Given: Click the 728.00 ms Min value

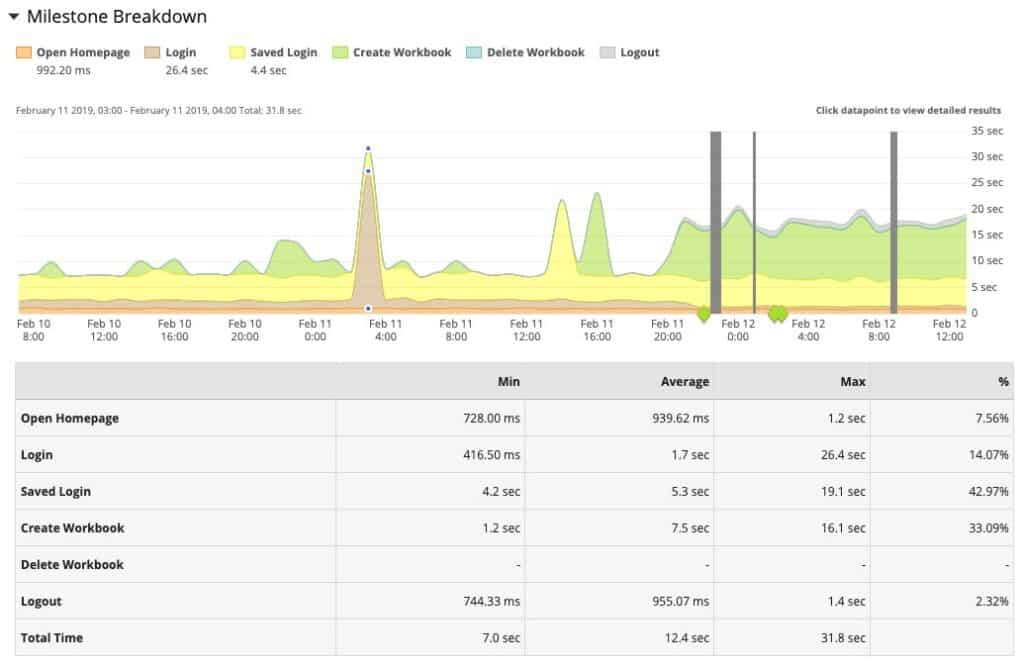Looking at the screenshot, I should click(x=492, y=418).
